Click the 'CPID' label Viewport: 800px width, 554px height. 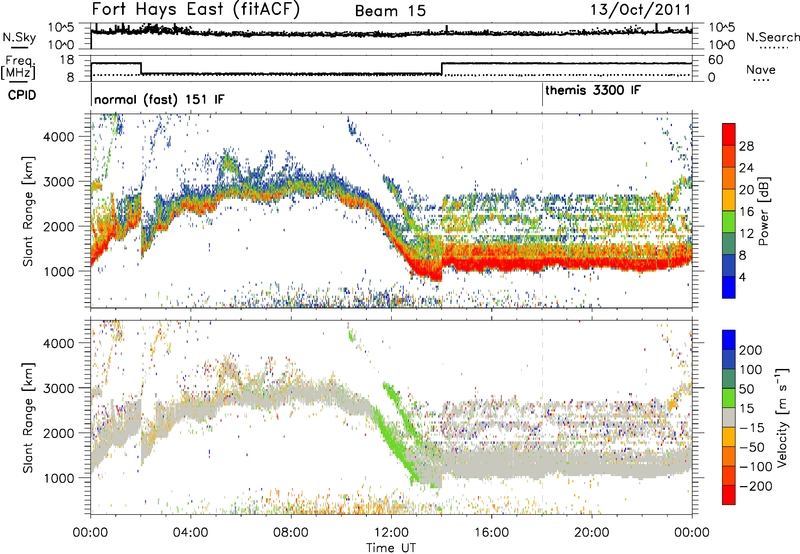[21, 95]
